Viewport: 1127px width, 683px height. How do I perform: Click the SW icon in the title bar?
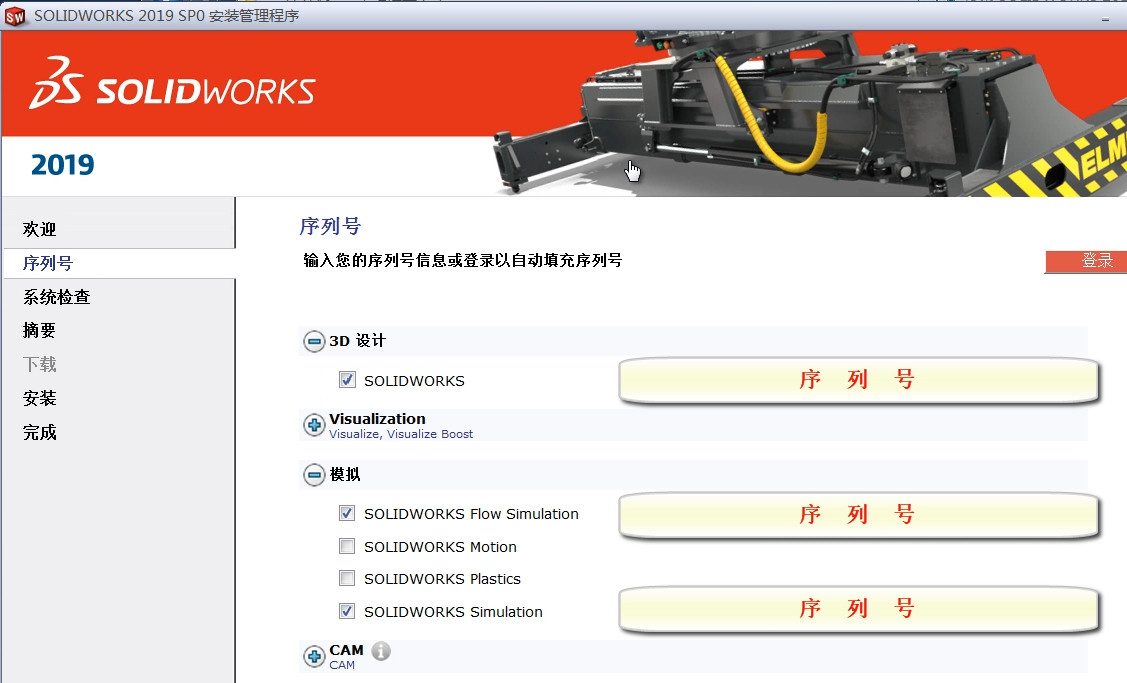tap(17, 15)
